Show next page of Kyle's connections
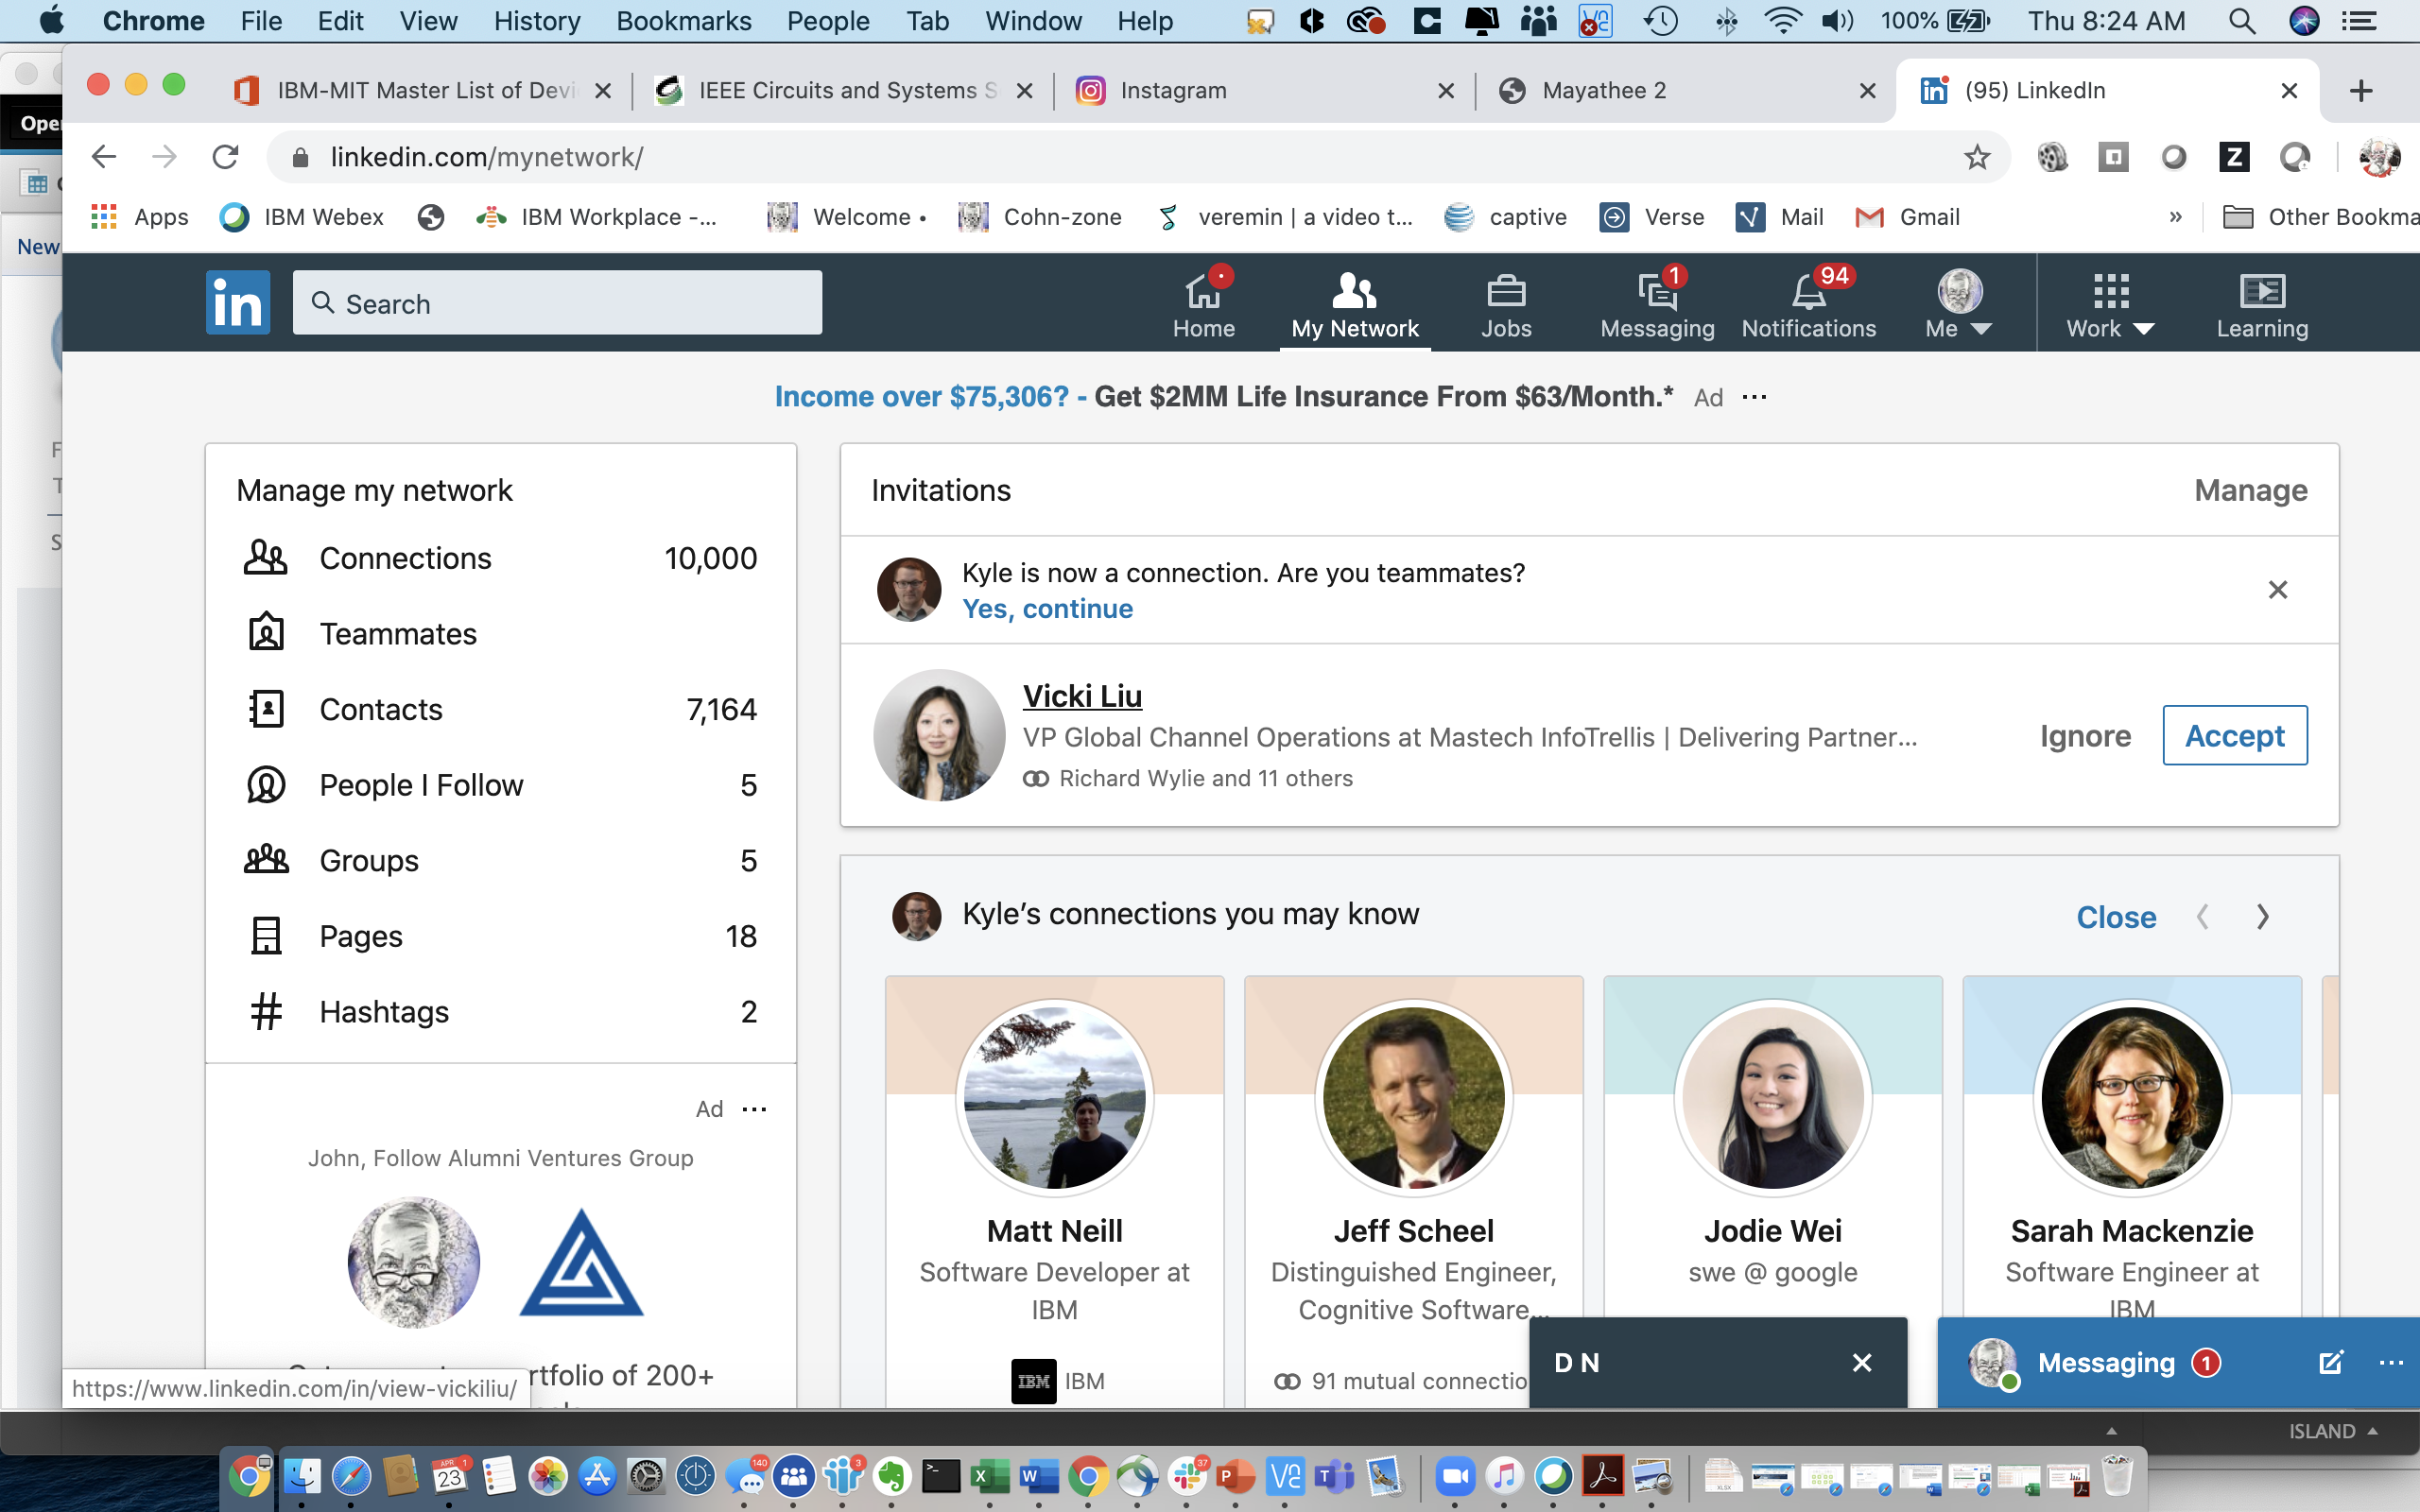Screen dimensions: 2420x1512 [2263, 916]
